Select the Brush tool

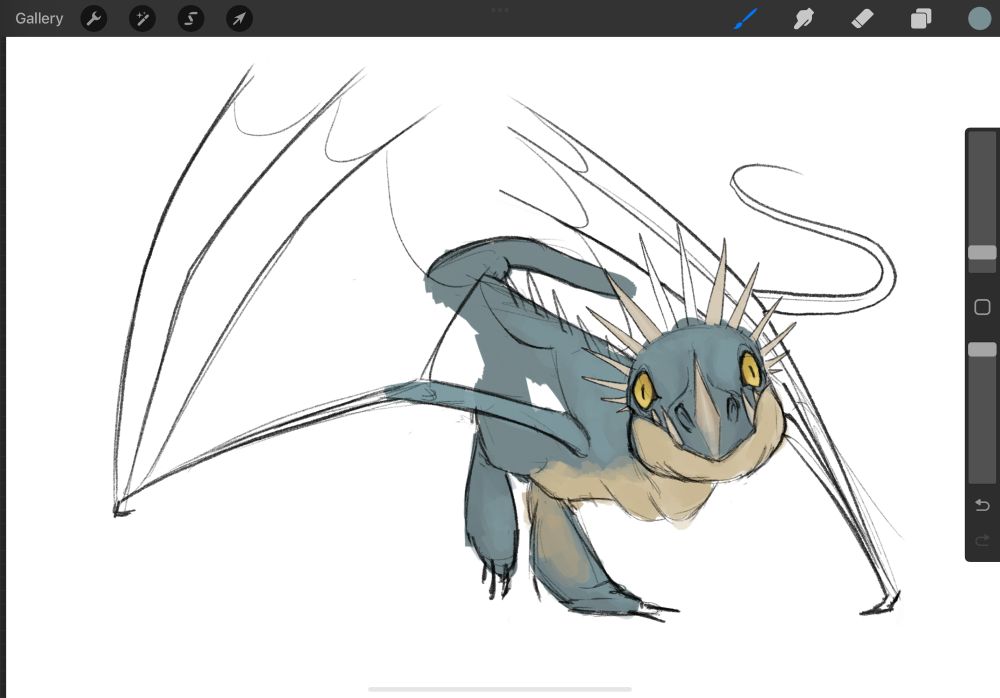pos(746,19)
